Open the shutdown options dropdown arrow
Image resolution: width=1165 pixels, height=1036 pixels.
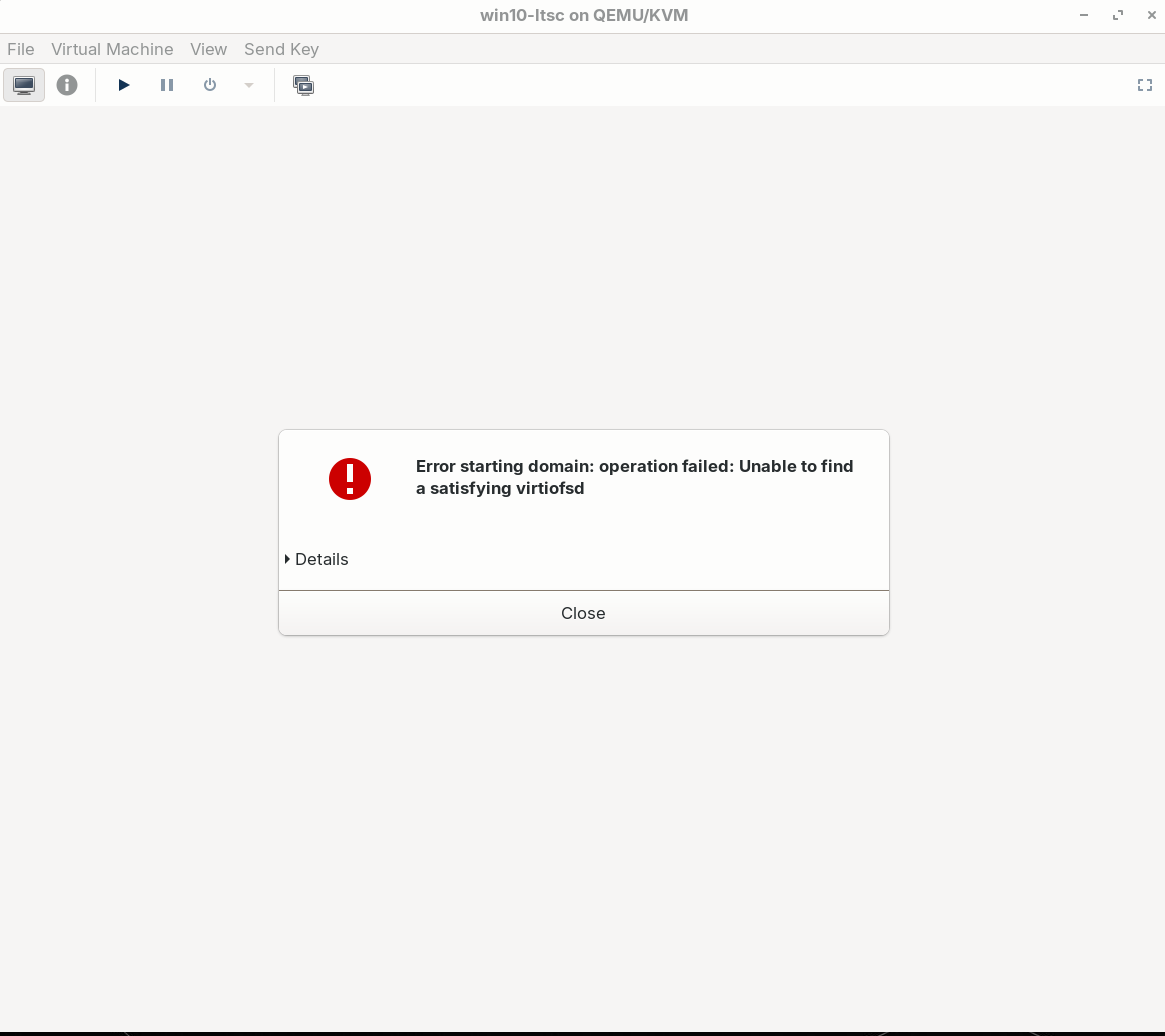click(x=249, y=85)
